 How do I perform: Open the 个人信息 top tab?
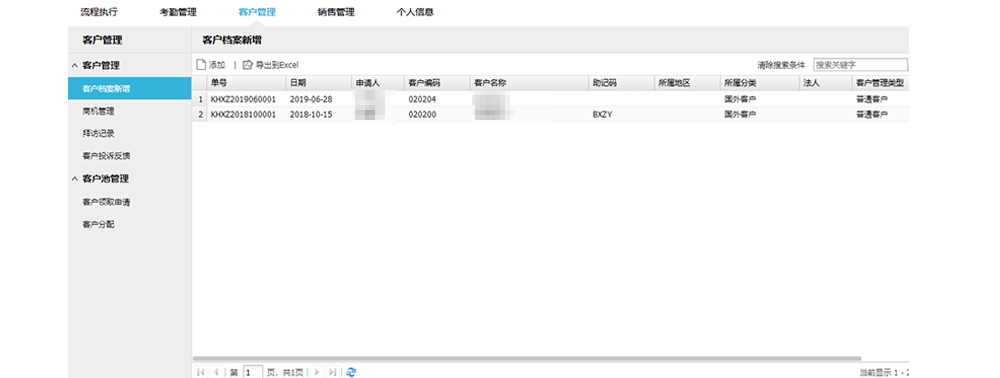point(415,12)
